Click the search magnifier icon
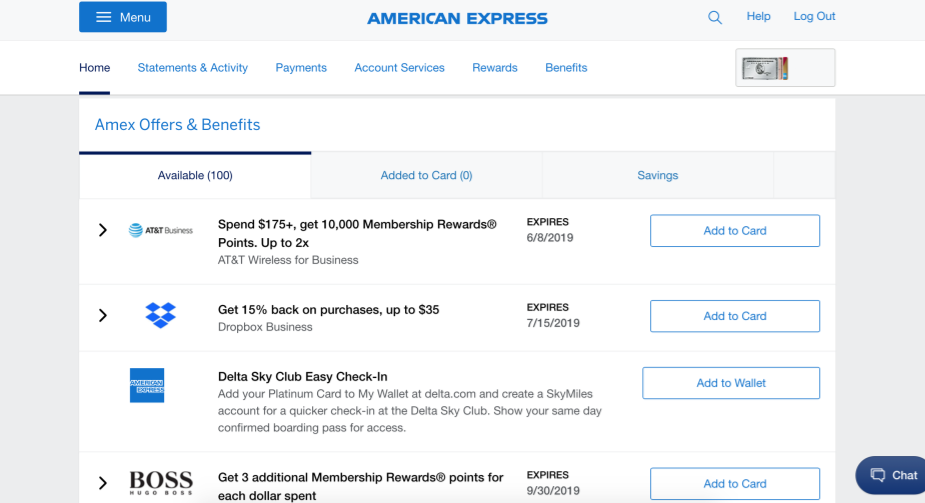 715,17
